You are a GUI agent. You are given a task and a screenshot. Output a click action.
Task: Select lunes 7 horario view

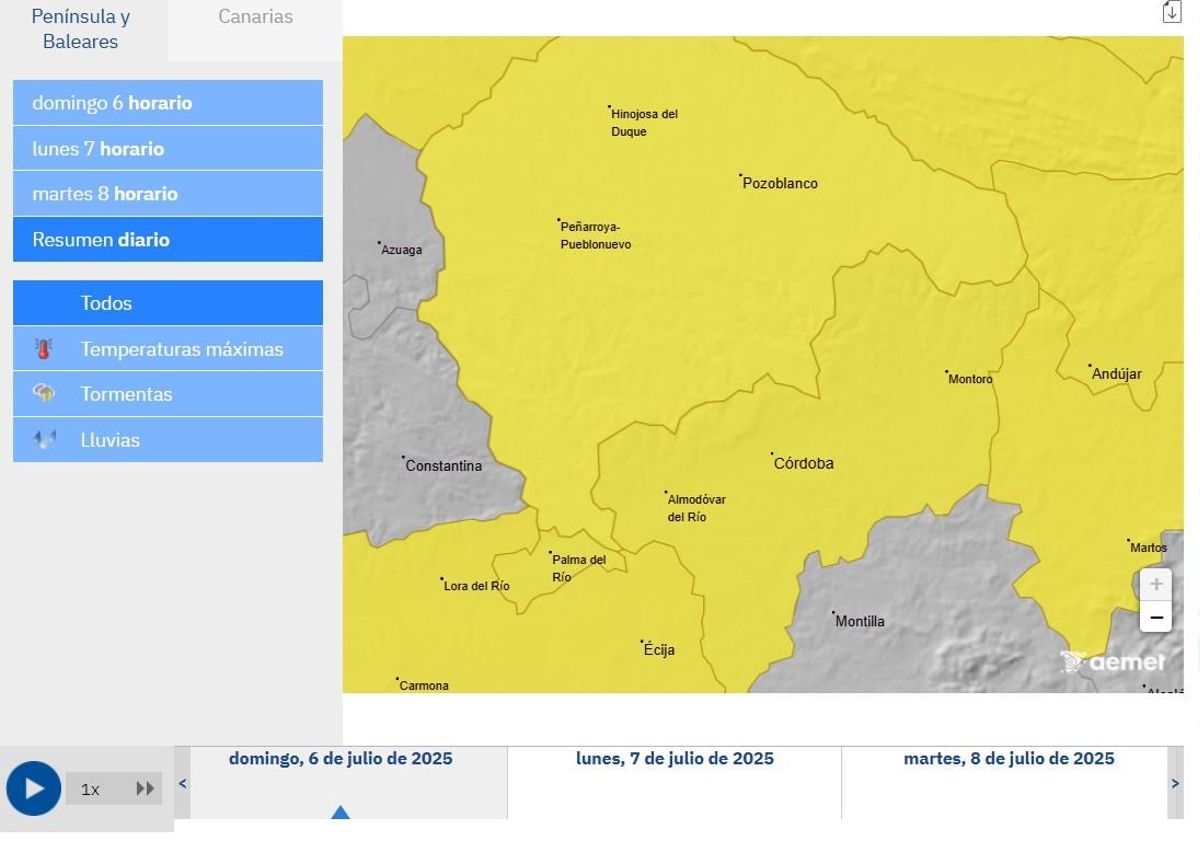[168, 149]
